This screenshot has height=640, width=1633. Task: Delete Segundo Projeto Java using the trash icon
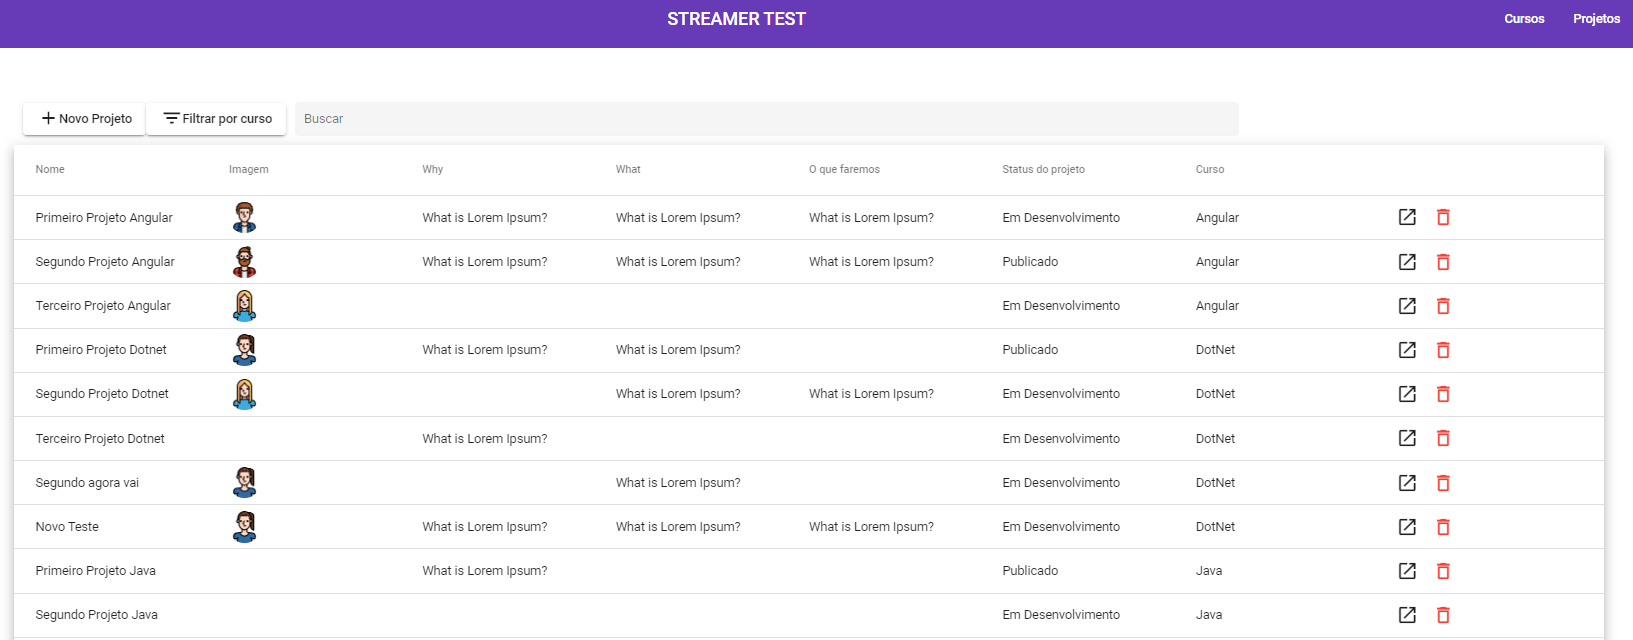pos(1443,614)
